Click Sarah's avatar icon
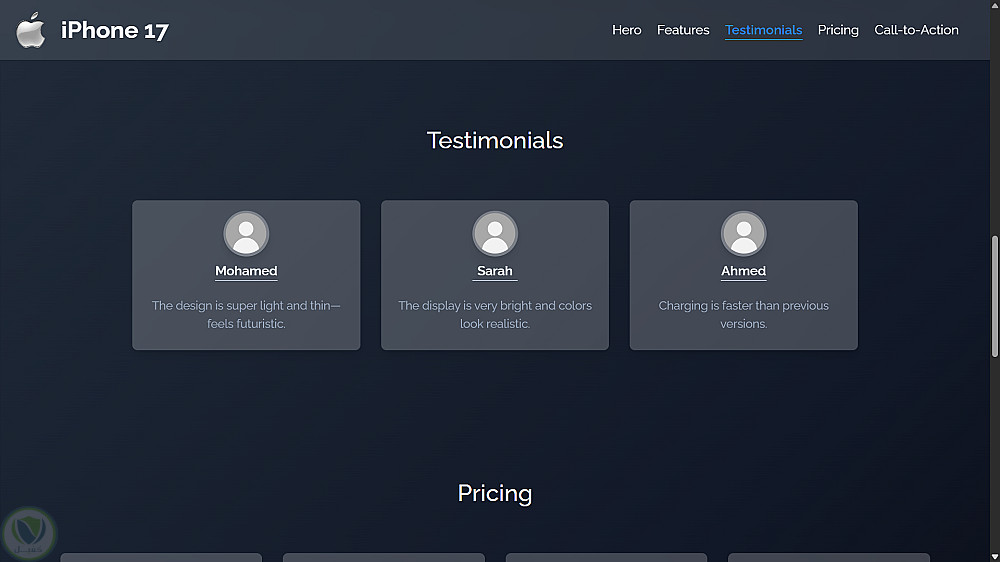Viewport: 1000px width, 562px height. point(495,233)
